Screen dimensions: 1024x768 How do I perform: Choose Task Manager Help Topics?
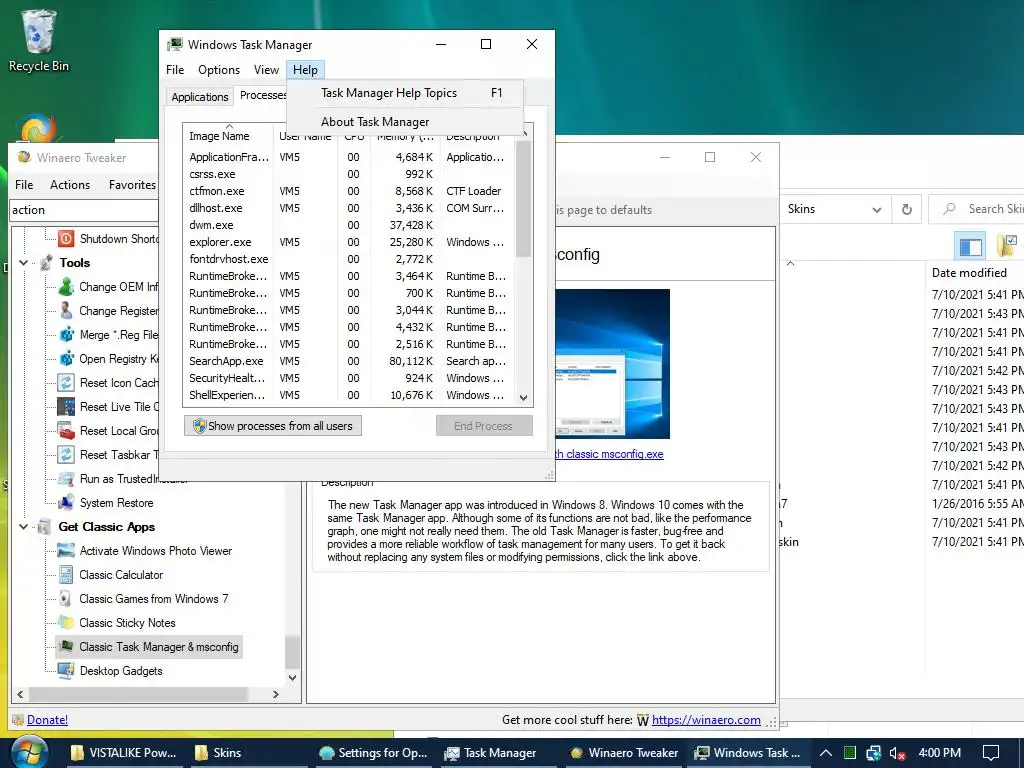[405, 93]
